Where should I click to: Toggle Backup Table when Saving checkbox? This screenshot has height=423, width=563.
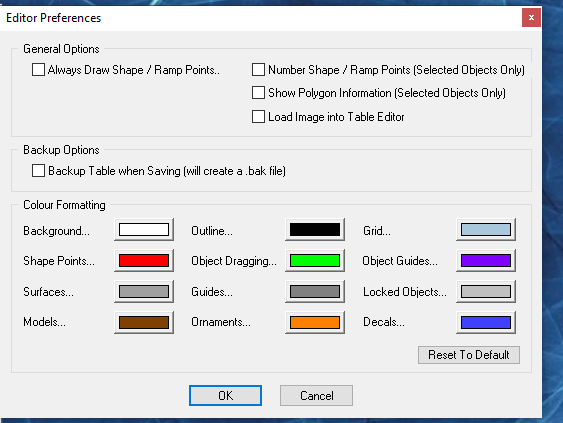click(x=38, y=171)
